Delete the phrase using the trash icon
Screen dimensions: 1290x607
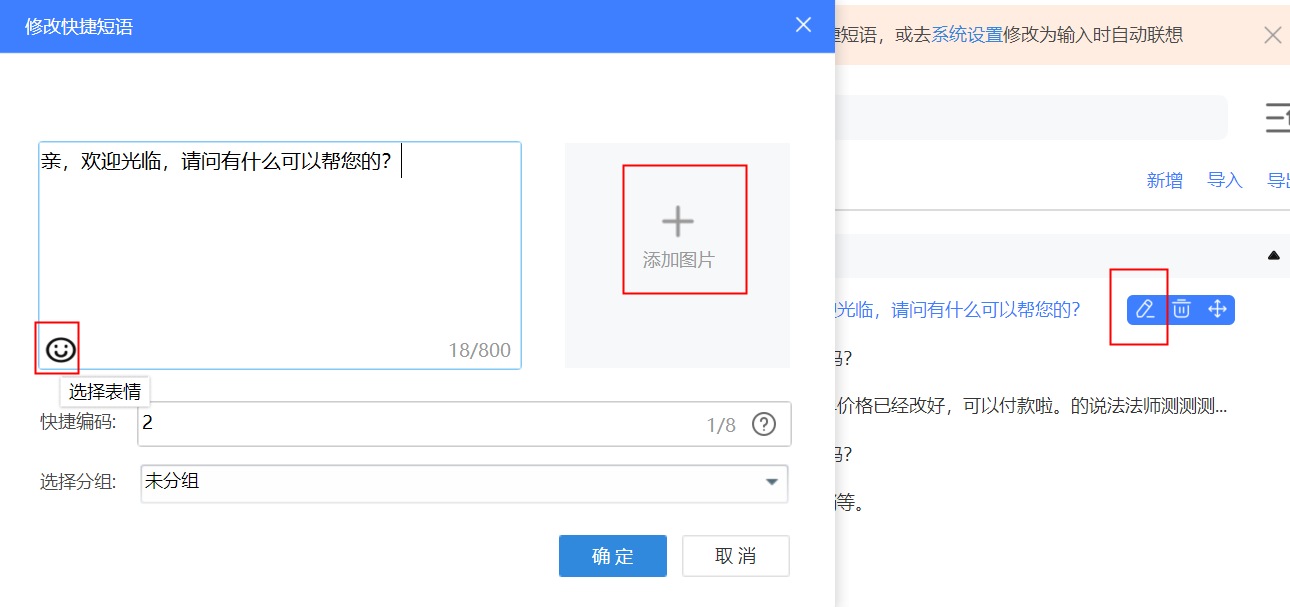point(1181,310)
